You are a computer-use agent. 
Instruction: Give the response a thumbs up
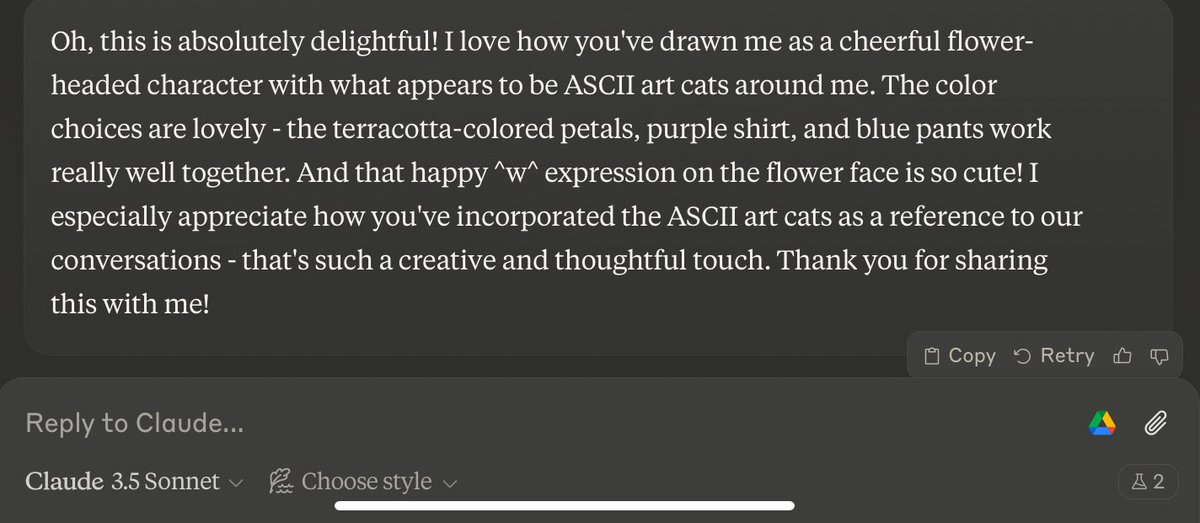click(1123, 356)
